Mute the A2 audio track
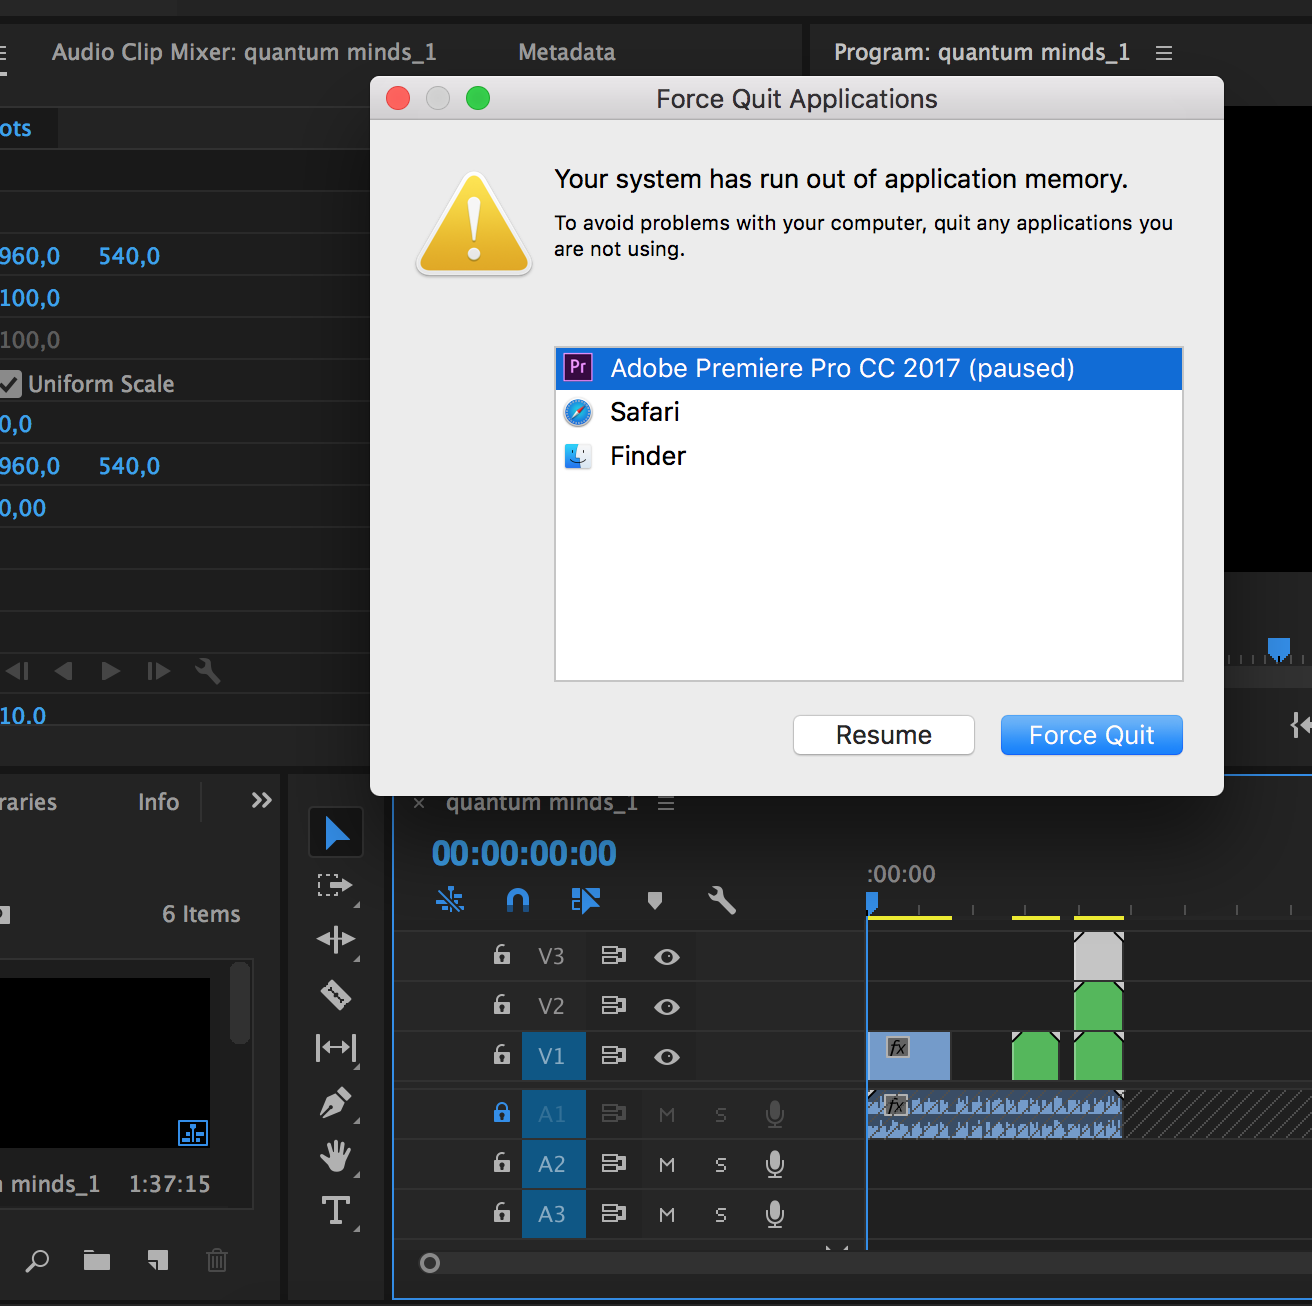Screen dimensions: 1312x1306 (667, 1165)
